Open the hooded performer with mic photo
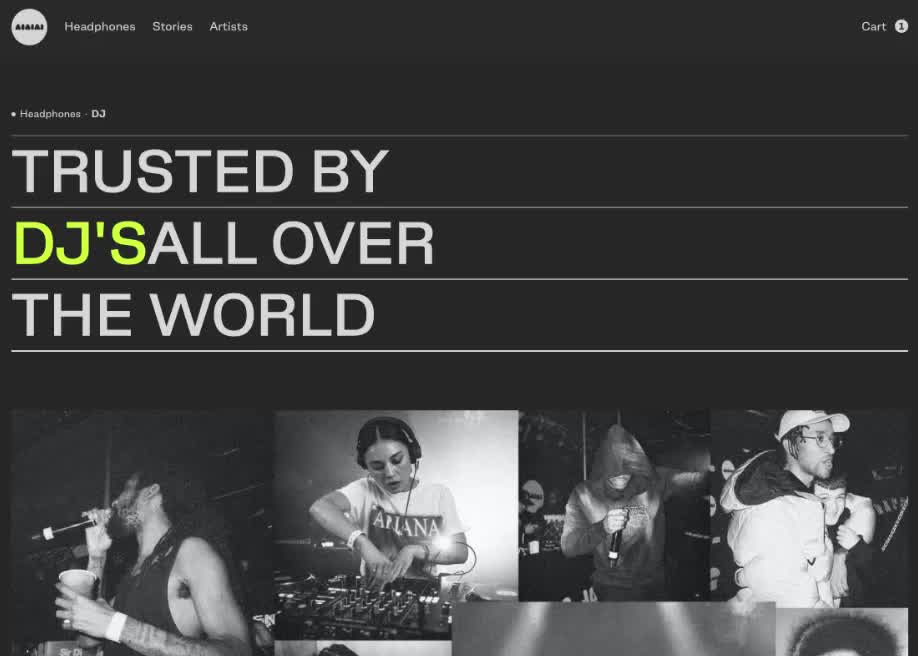 coord(614,505)
